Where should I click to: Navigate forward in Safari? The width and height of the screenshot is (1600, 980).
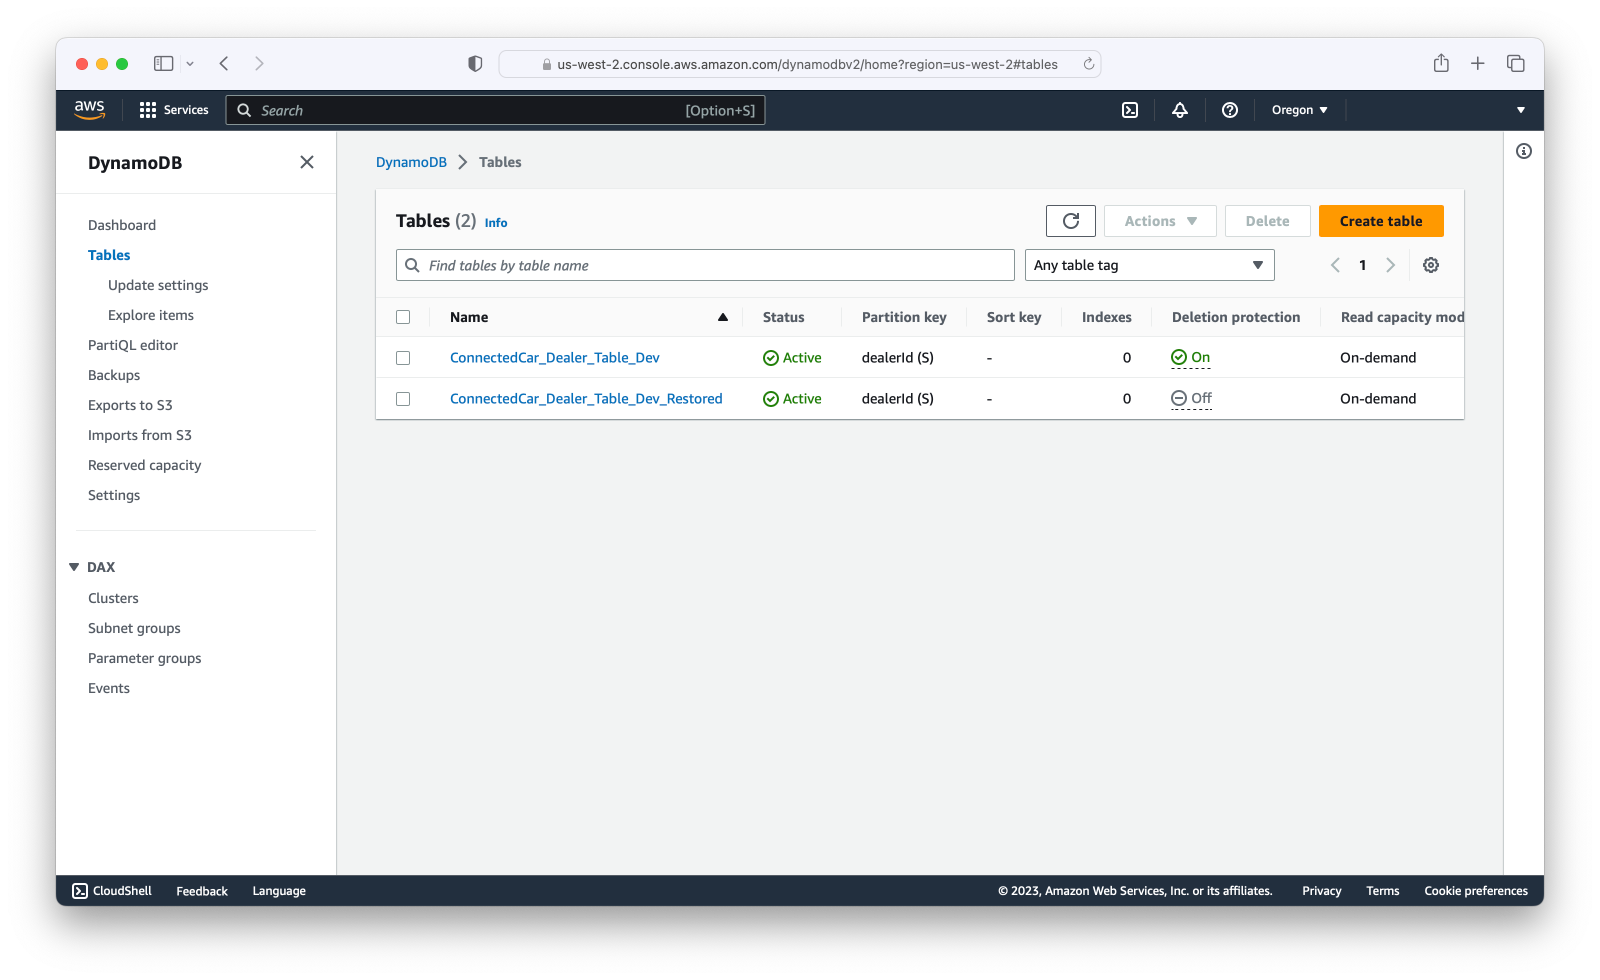(259, 63)
